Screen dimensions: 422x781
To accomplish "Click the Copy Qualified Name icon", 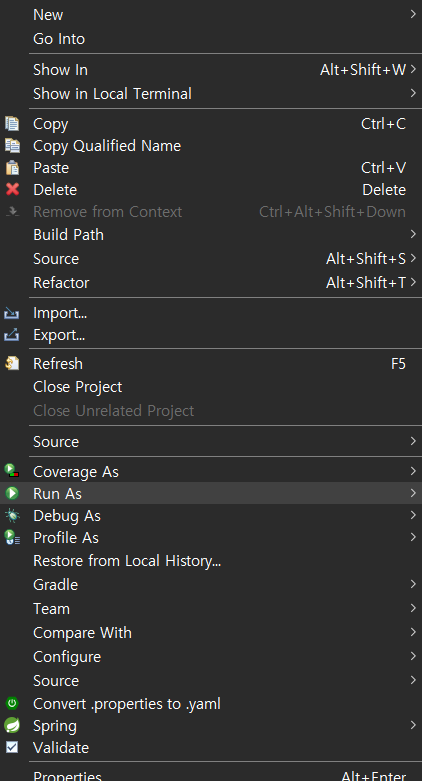I will coord(12,145).
